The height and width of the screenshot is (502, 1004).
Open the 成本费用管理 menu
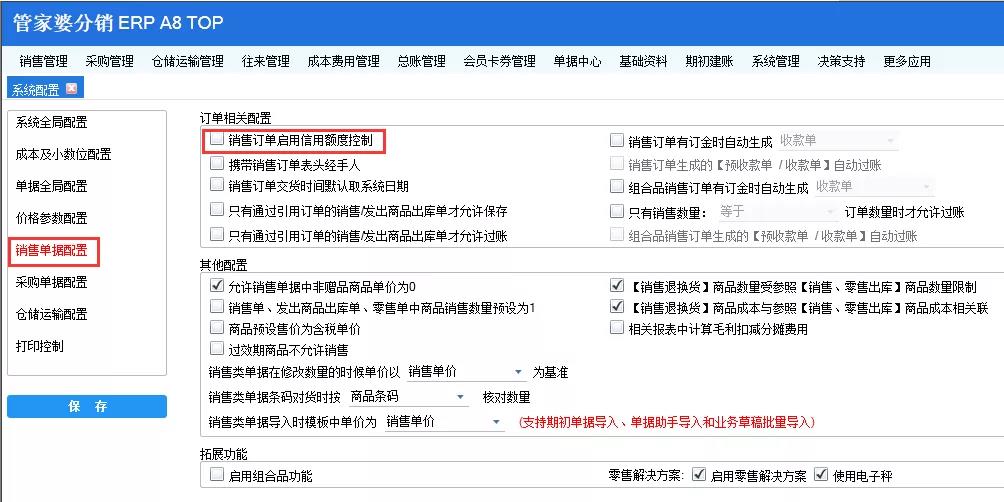344,61
